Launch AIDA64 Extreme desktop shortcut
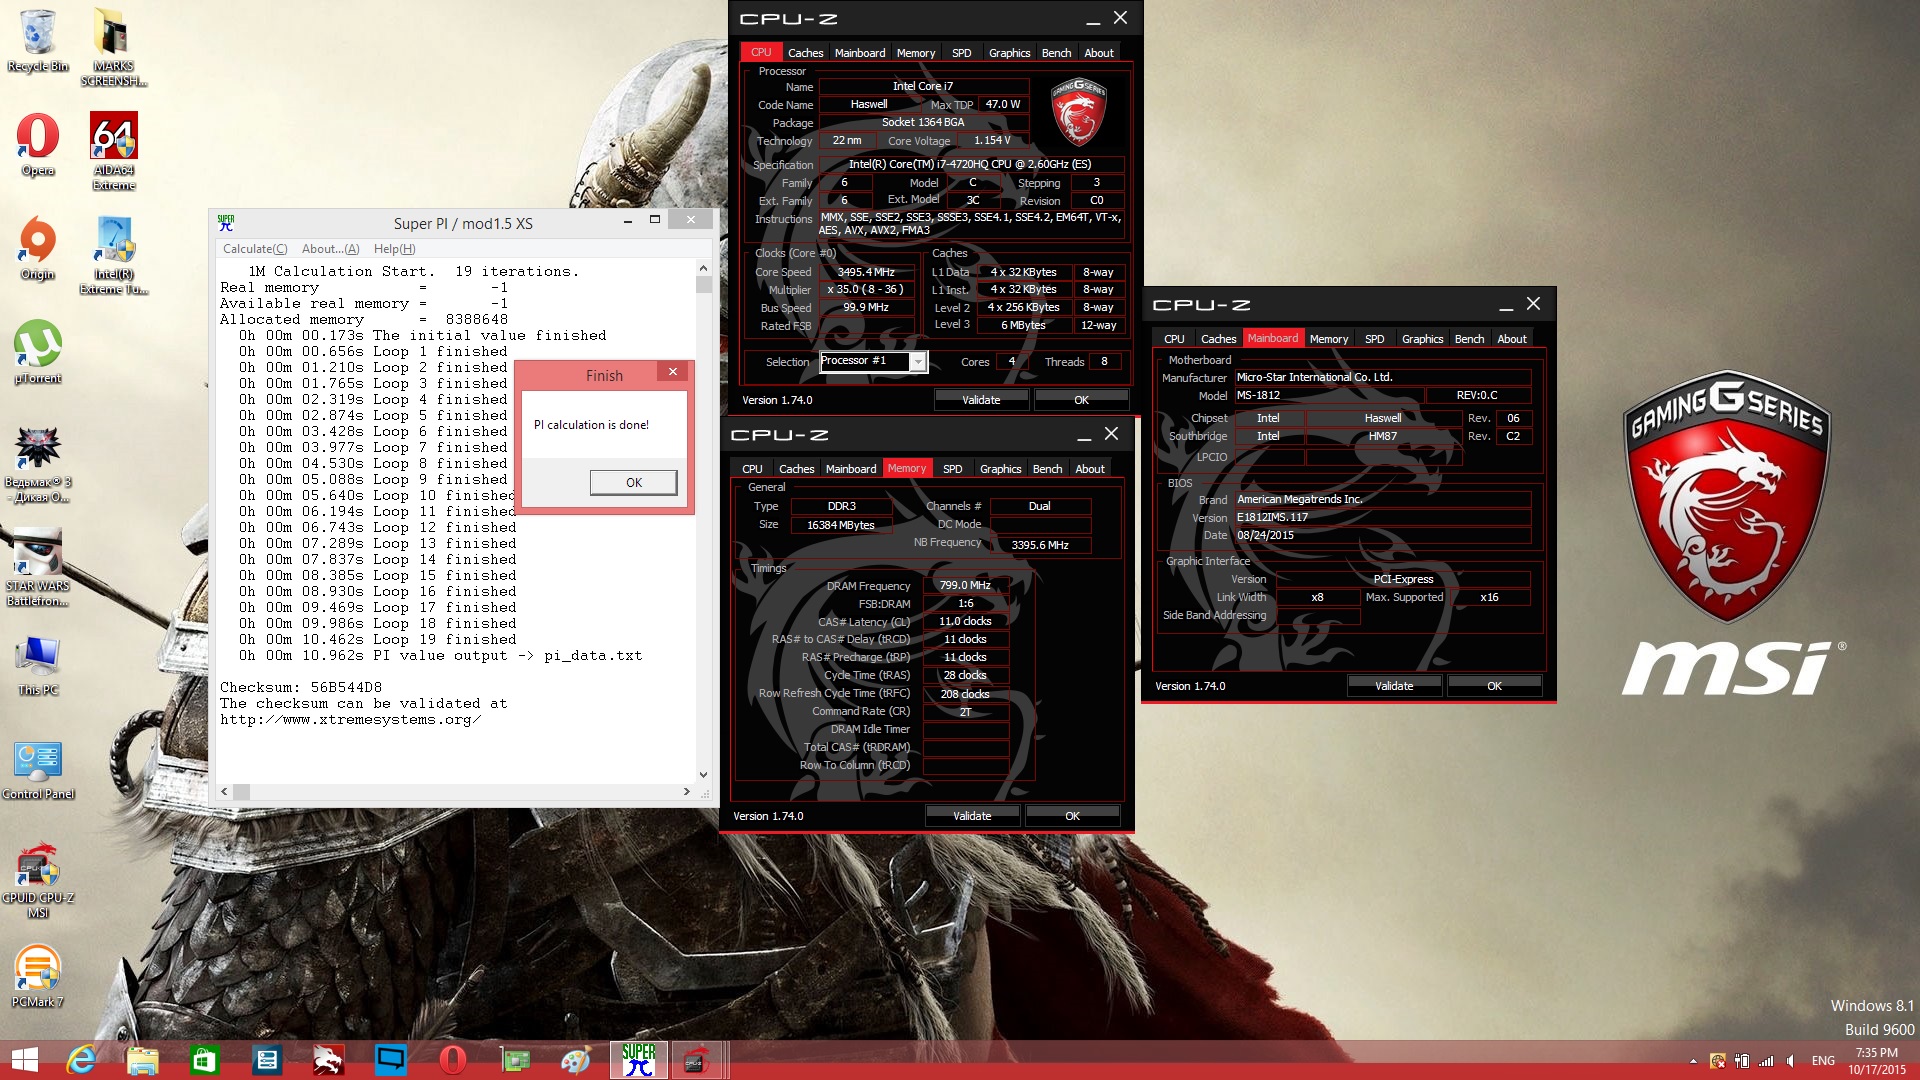Viewport: 1920px width, 1080px height. coord(114,151)
